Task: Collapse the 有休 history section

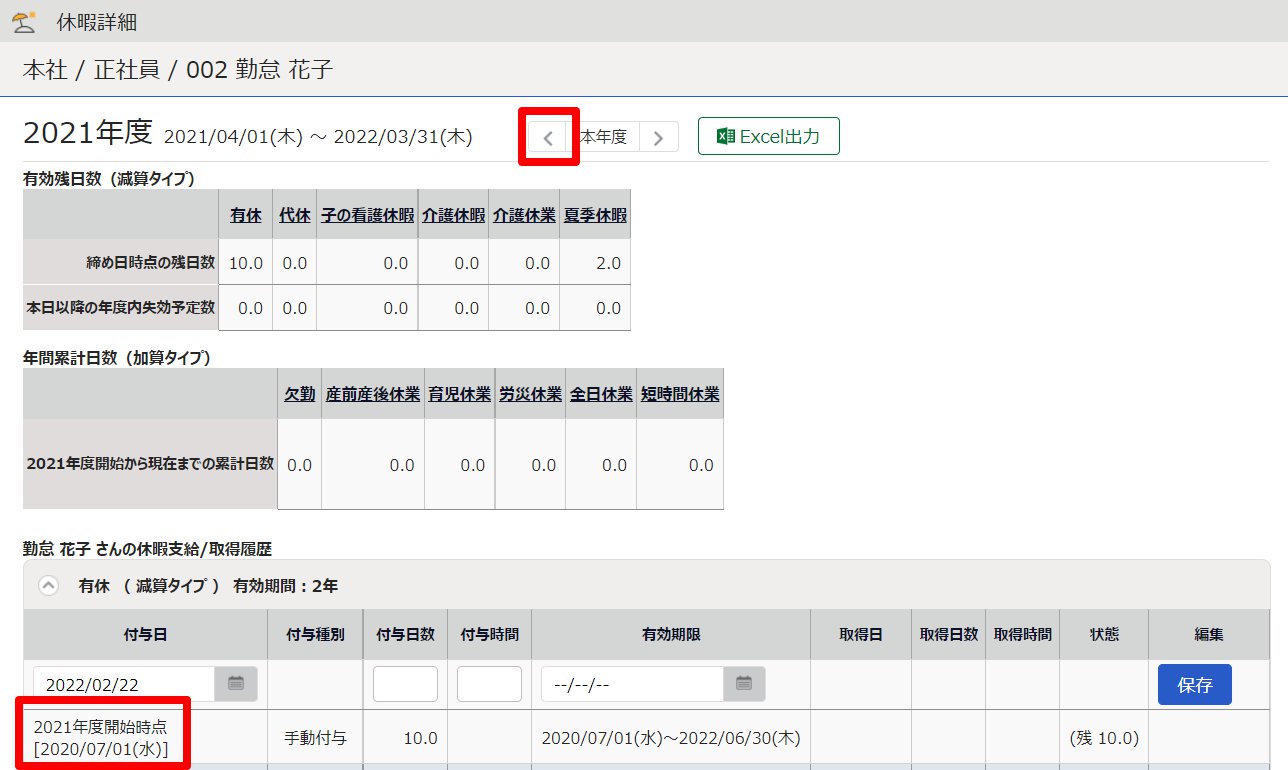Action: (x=48, y=586)
